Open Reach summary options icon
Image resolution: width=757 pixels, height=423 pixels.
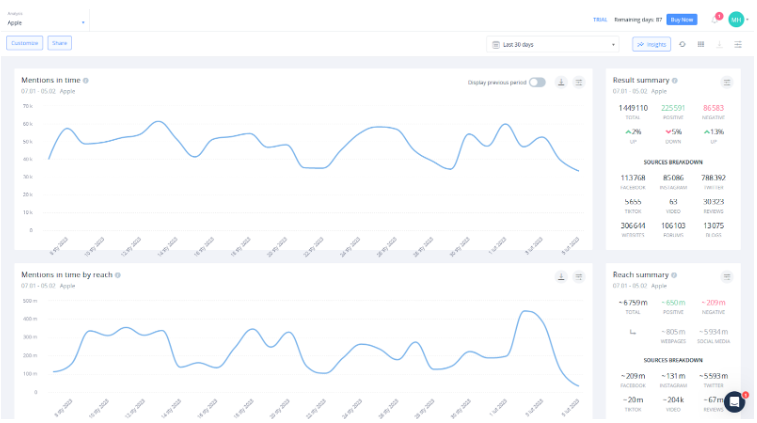[727, 276]
